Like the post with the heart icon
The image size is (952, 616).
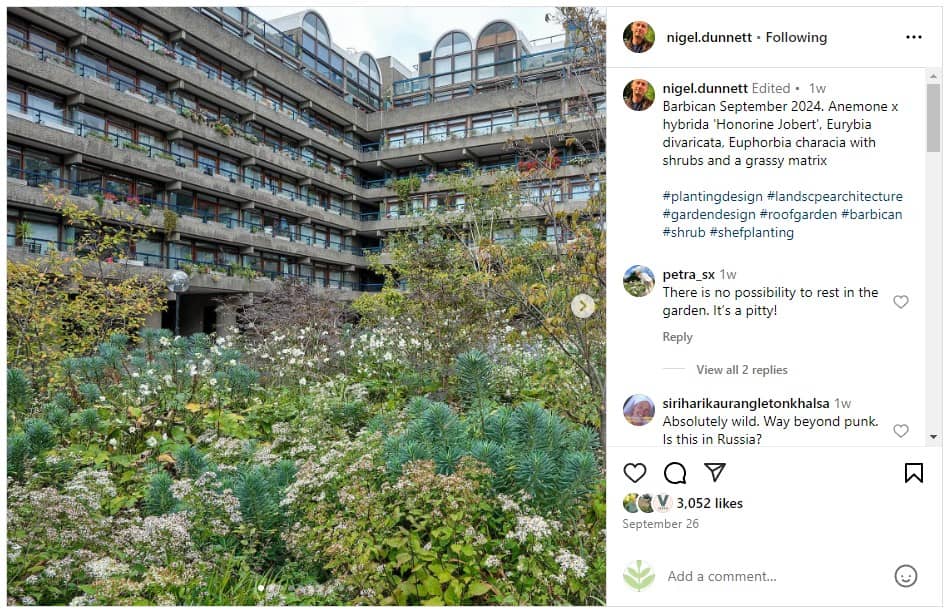(635, 473)
